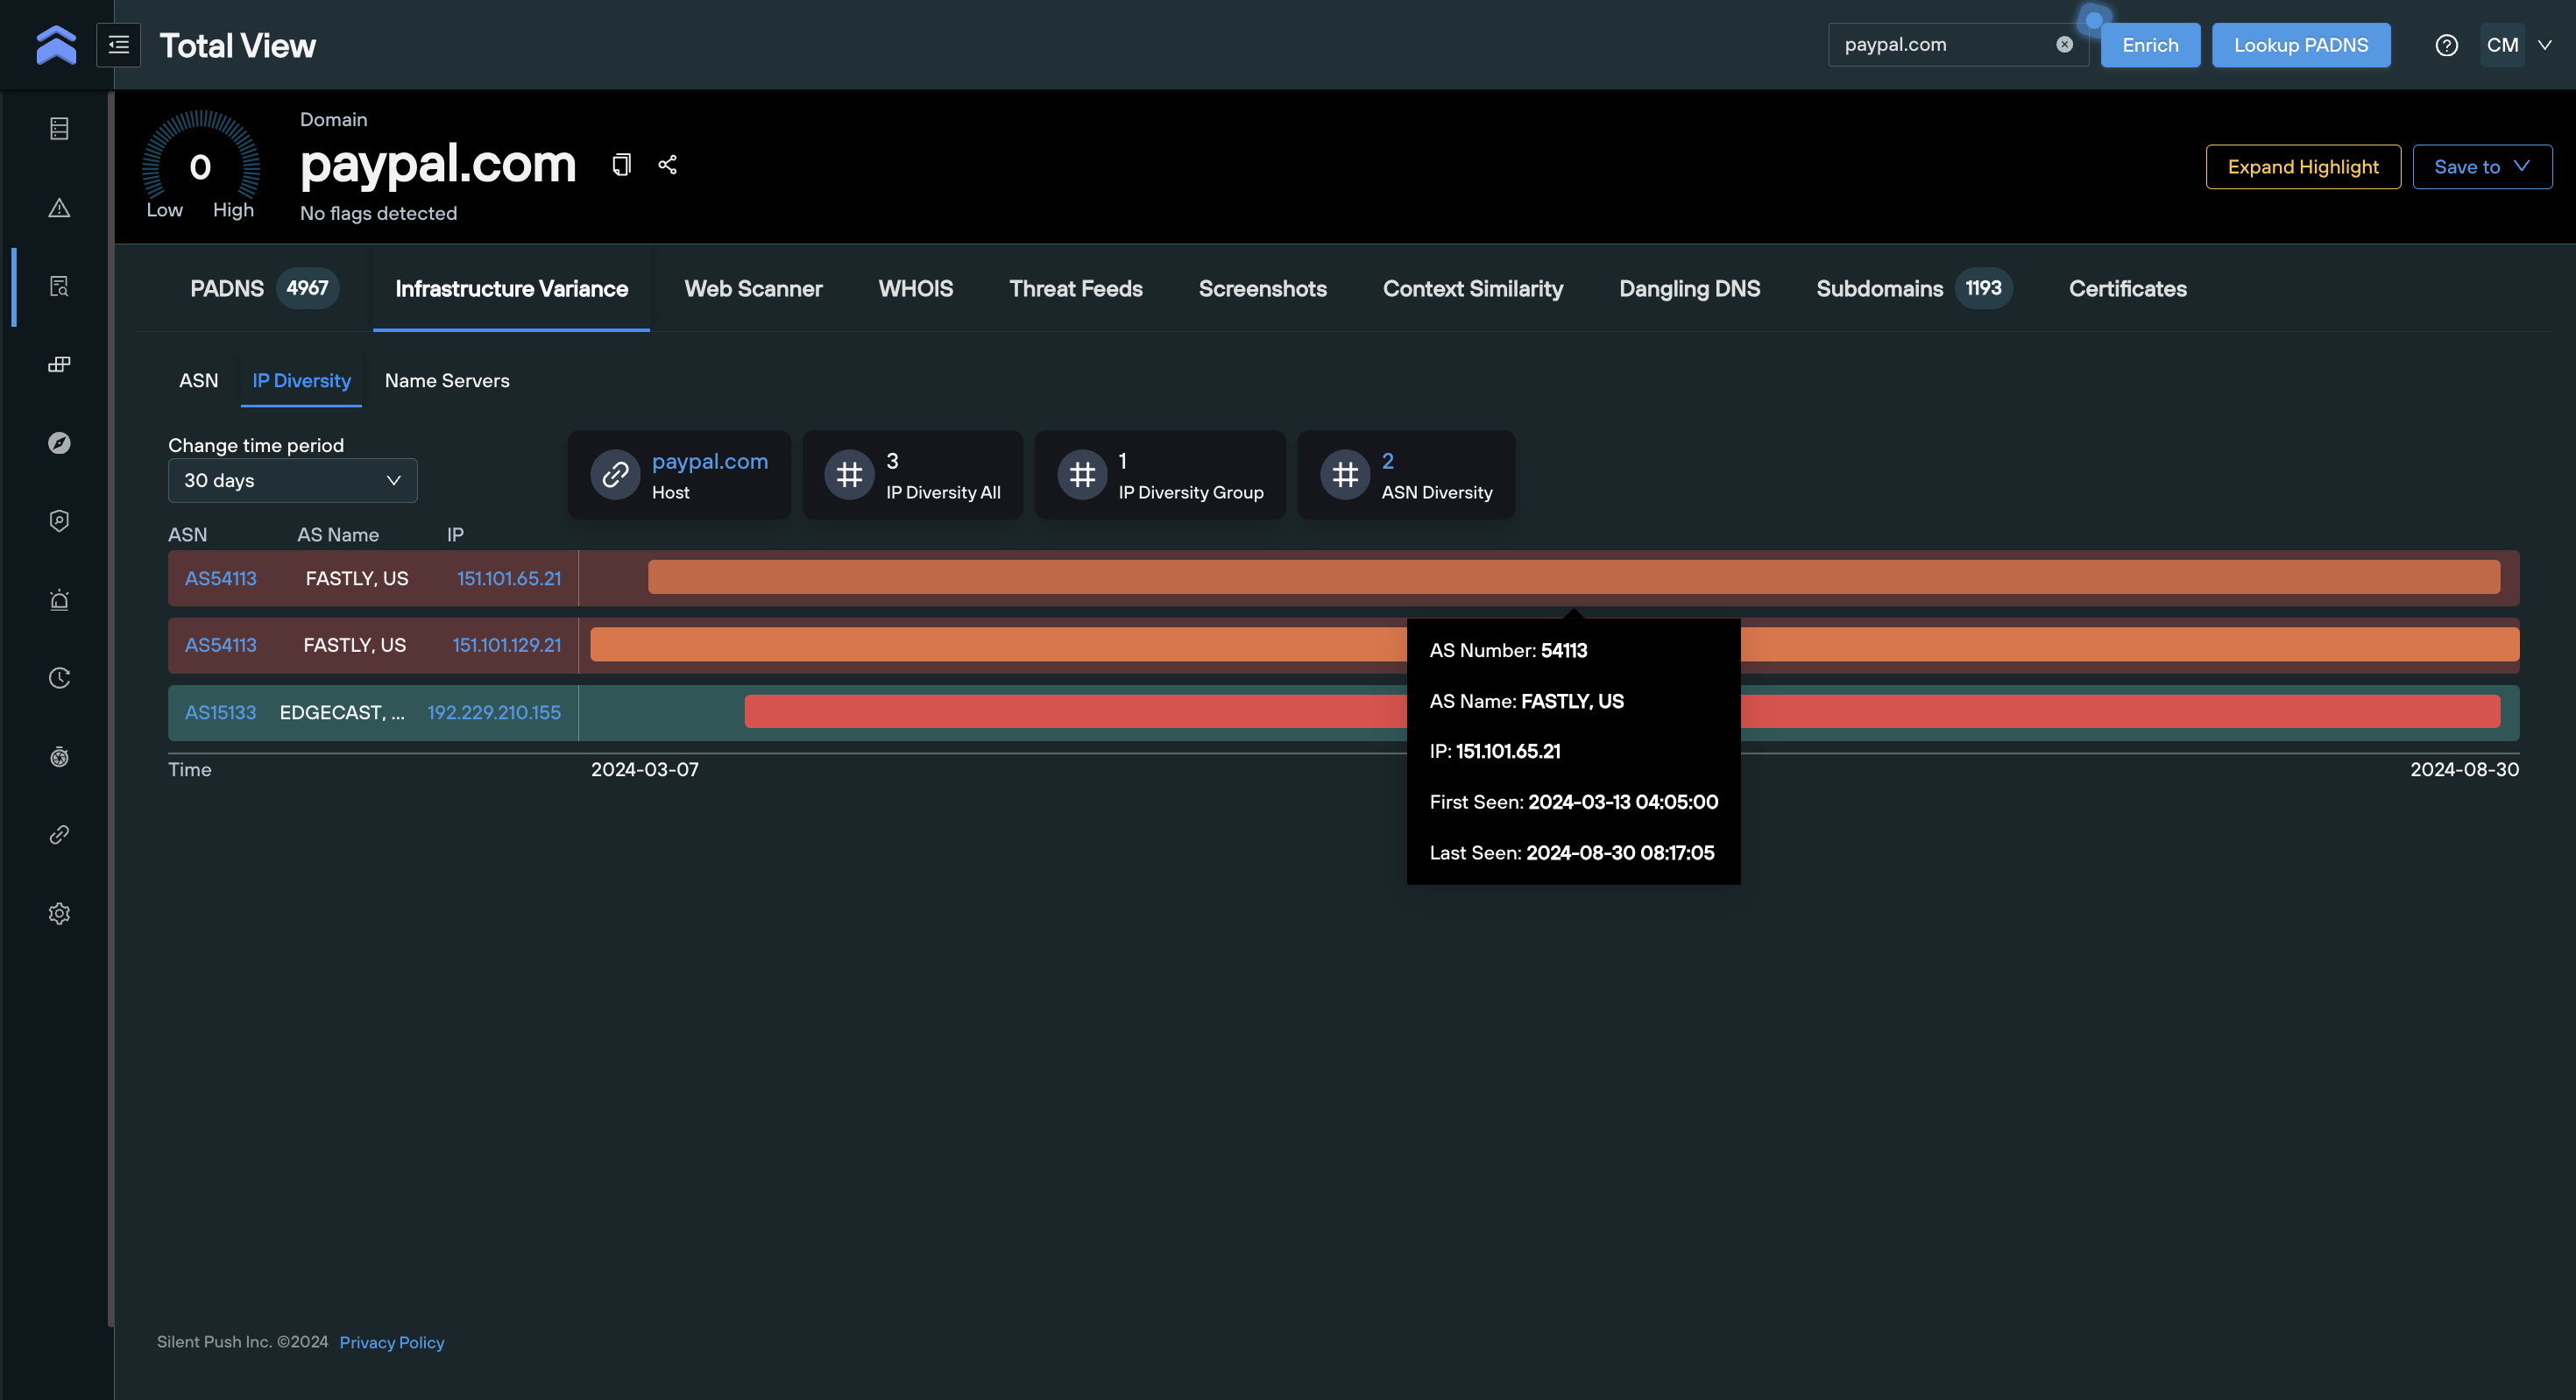Open the 30 days time period dropdown

(x=292, y=481)
